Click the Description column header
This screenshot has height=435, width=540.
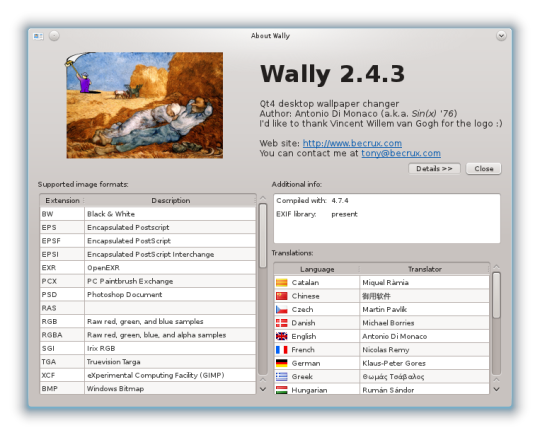[170, 200]
